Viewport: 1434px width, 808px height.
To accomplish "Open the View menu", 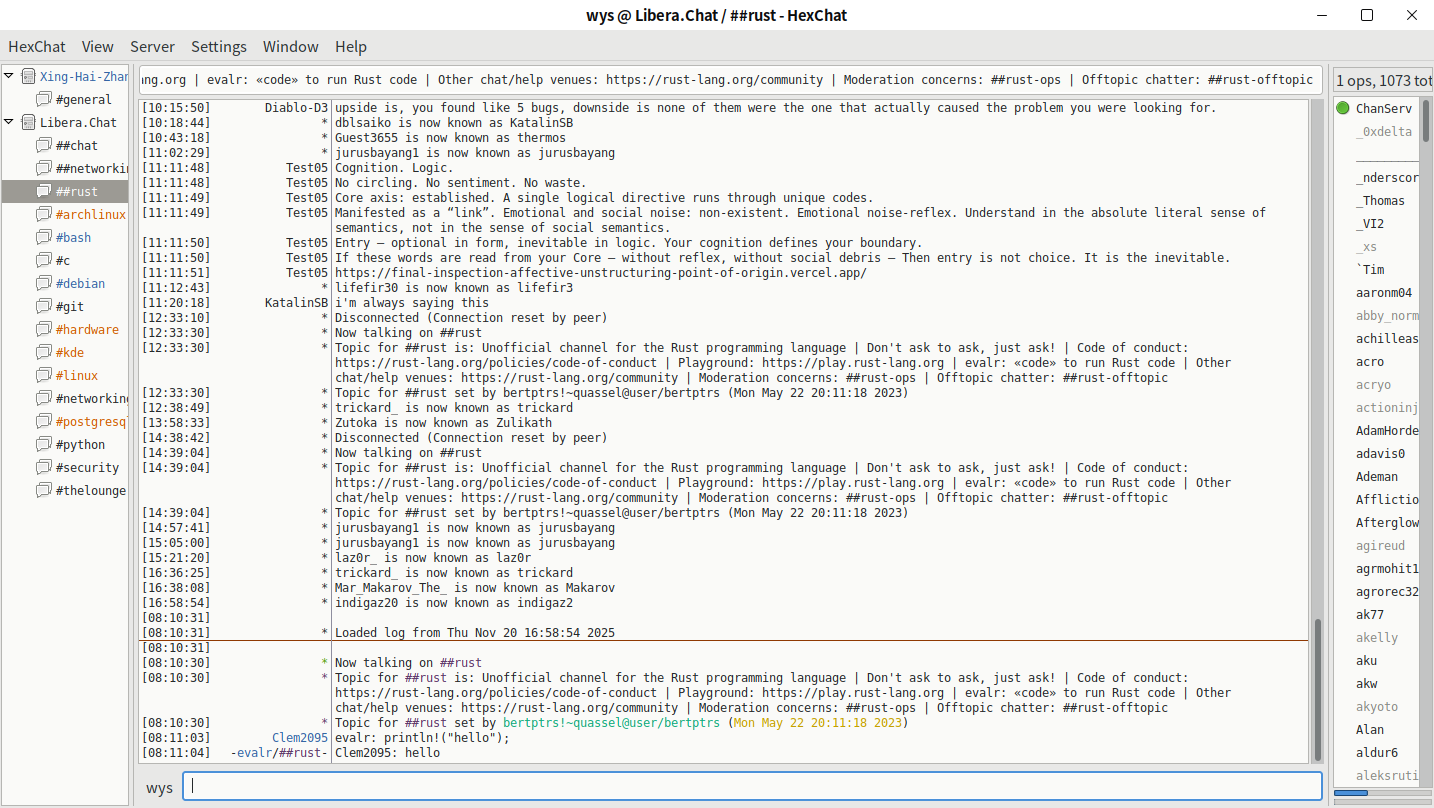I will point(98,47).
